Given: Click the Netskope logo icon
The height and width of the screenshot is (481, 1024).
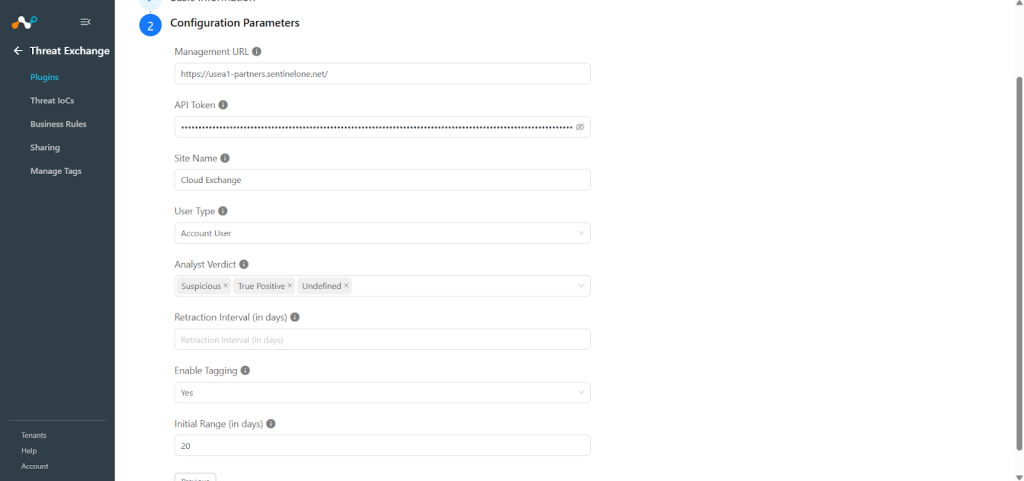Looking at the screenshot, I should coord(24,22).
